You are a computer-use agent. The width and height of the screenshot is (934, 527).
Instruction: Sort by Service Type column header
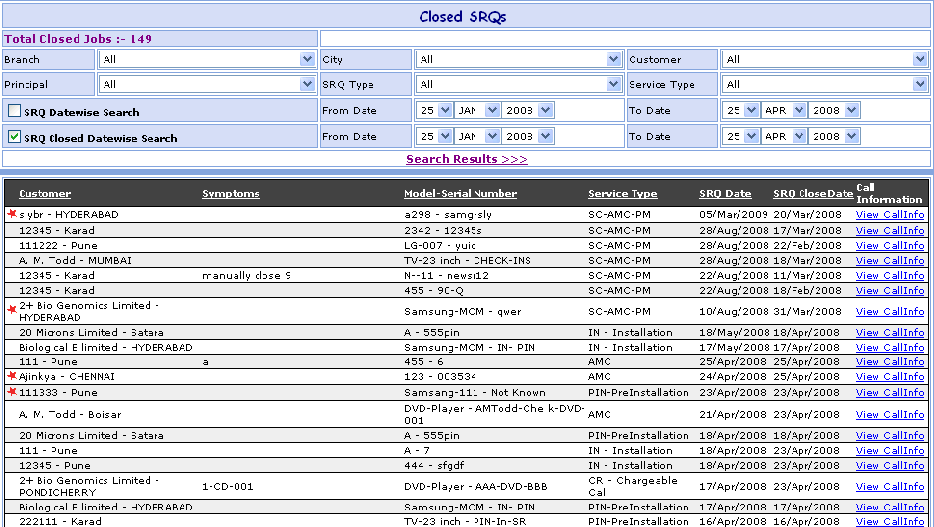(622, 193)
